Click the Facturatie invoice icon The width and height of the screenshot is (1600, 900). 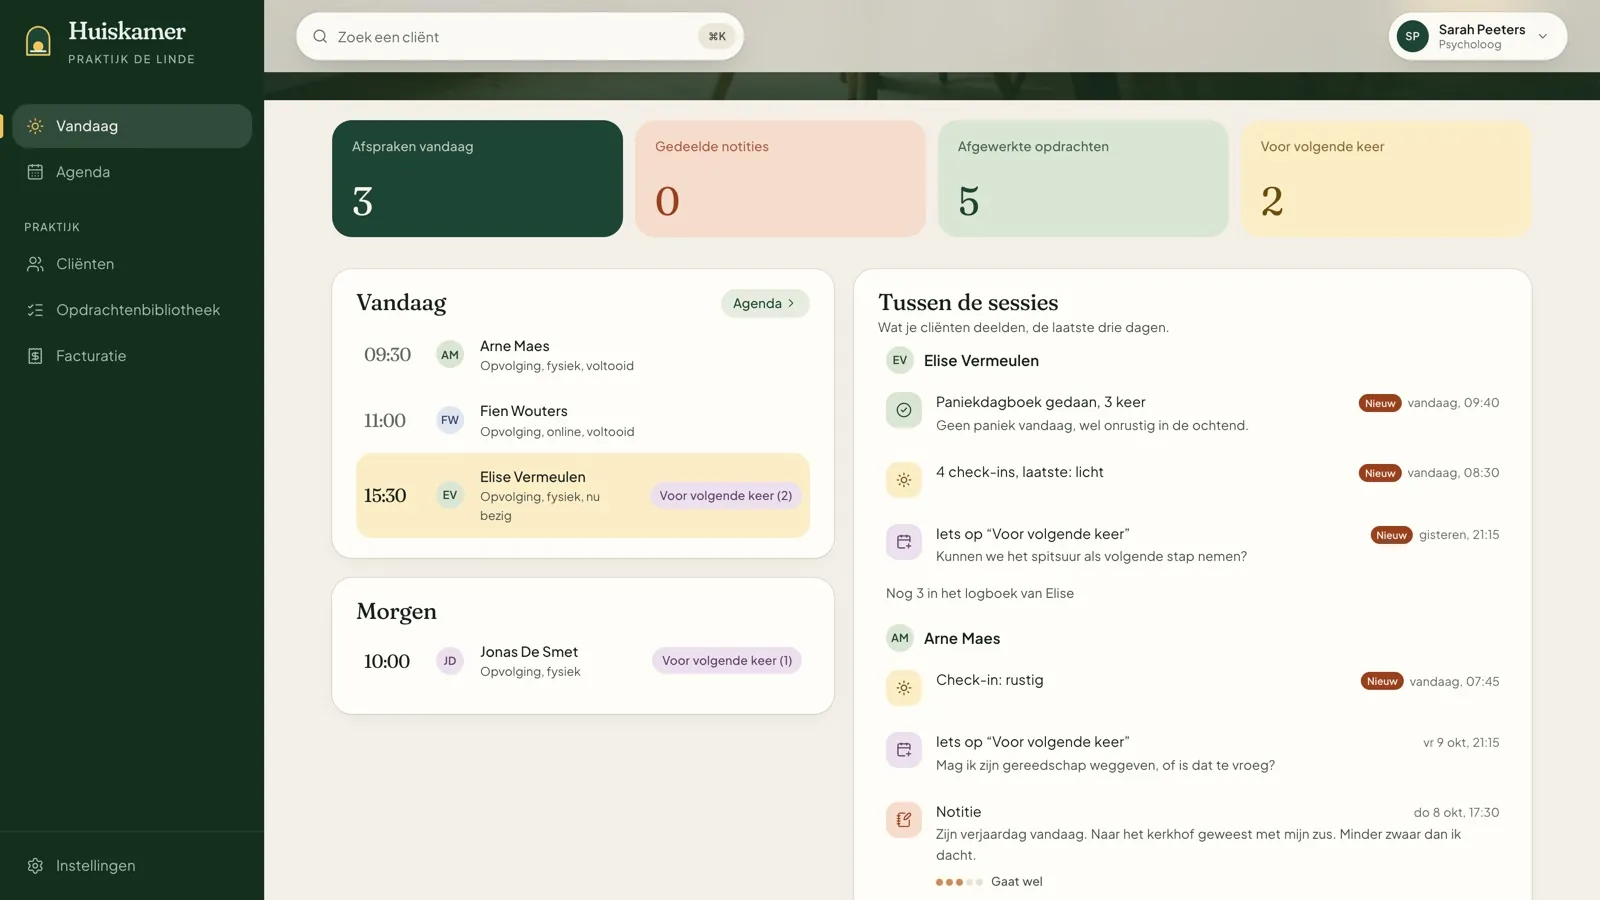(x=35, y=356)
